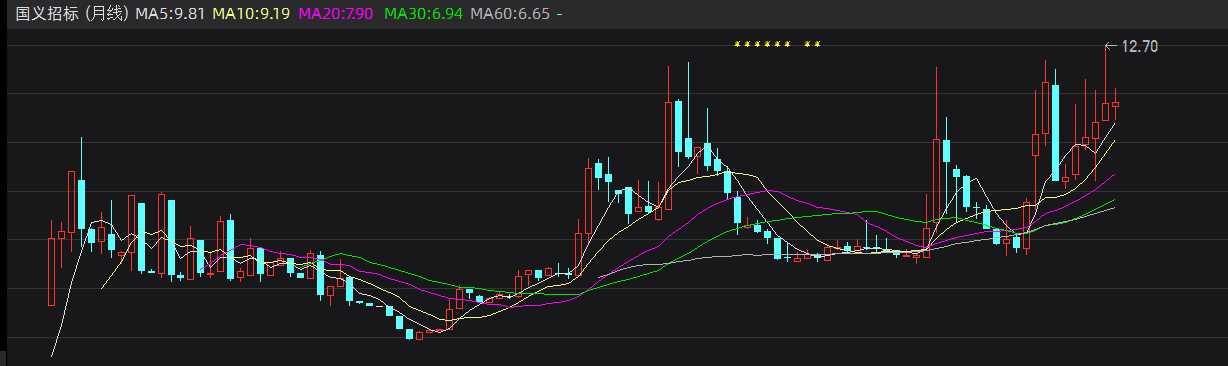Click the yellow star markers row

click(x=777, y=45)
